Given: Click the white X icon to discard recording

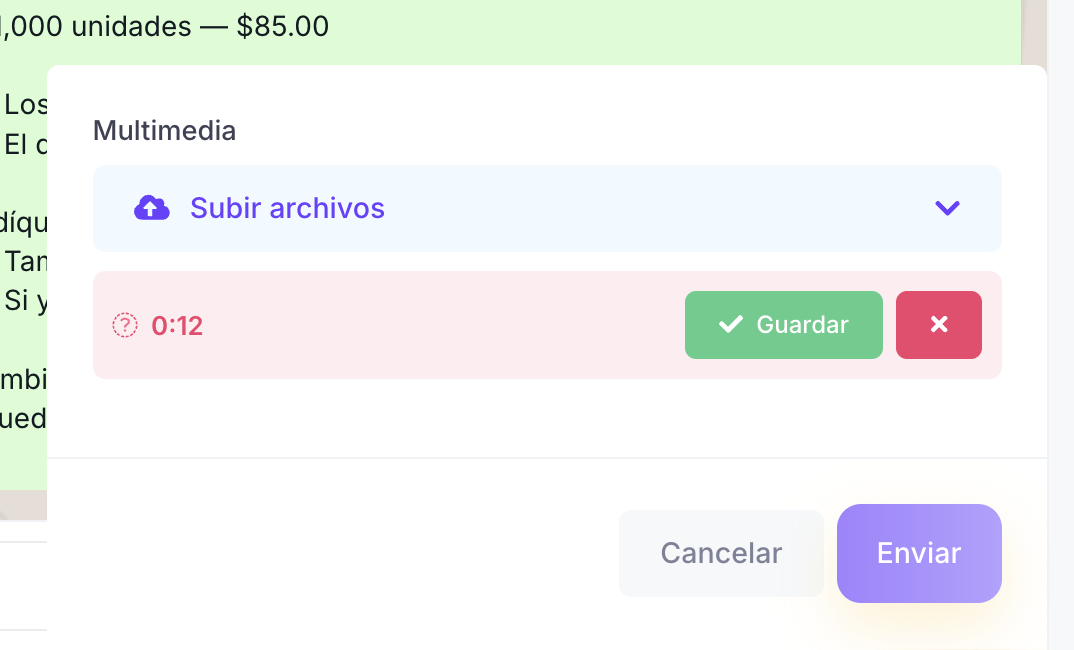Looking at the screenshot, I should click(x=938, y=324).
